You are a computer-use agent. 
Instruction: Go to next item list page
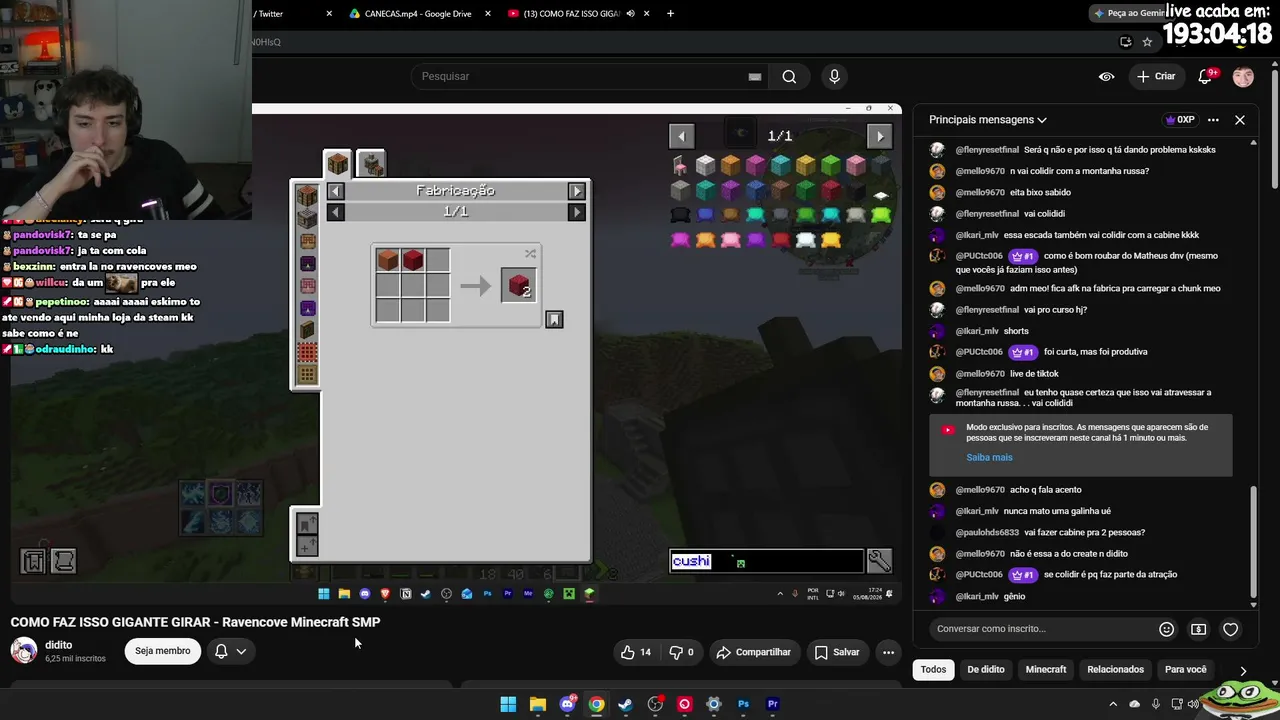879,136
